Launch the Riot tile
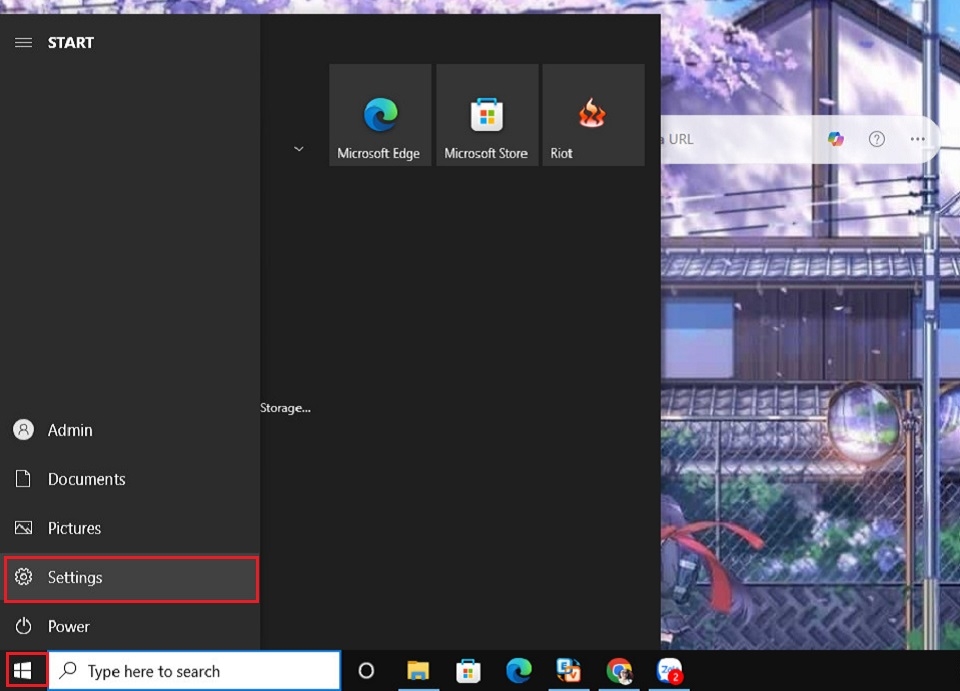Image resolution: width=960 pixels, height=691 pixels. click(593, 114)
